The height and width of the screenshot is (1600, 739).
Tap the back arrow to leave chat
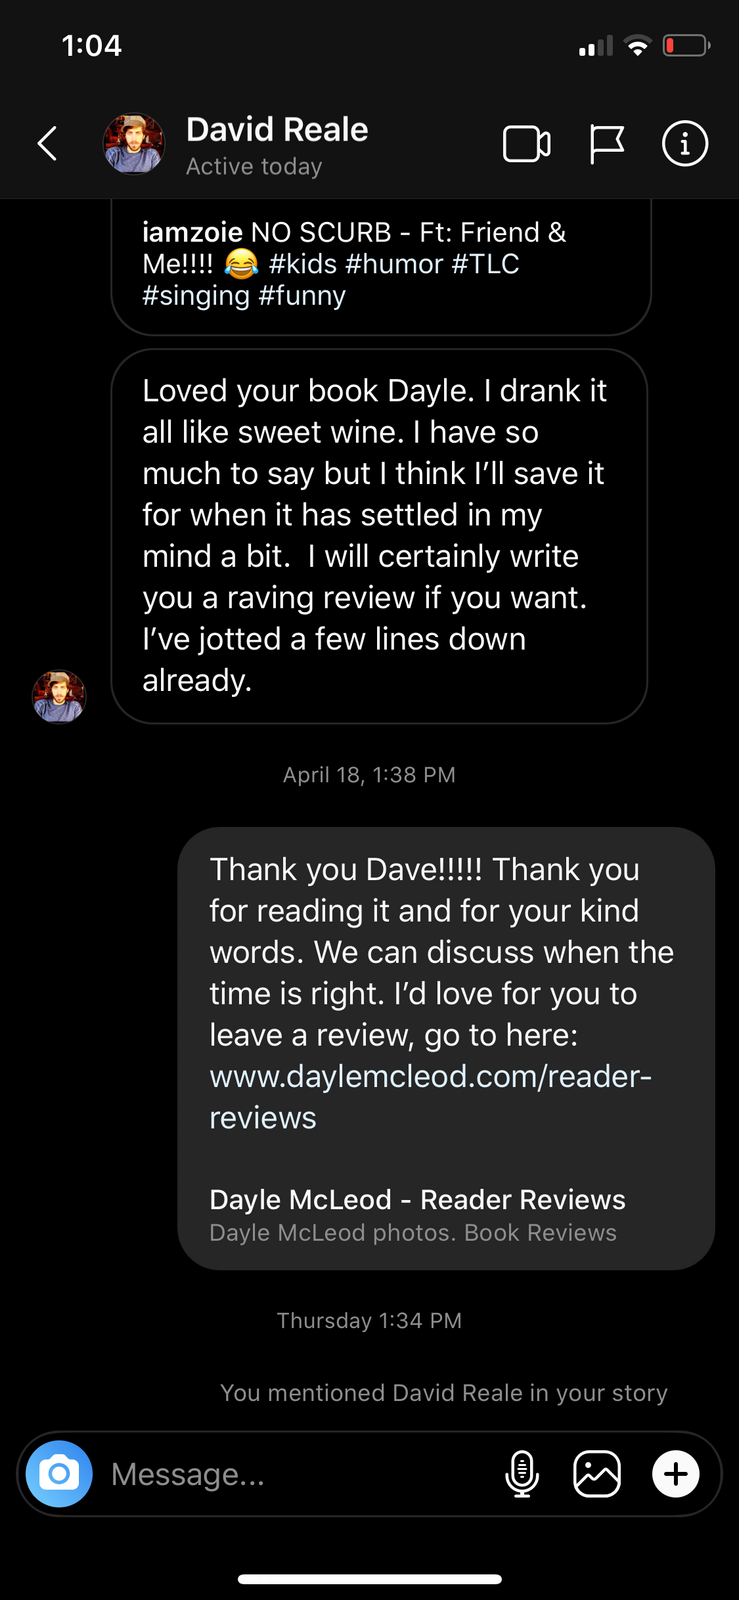(47, 144)
